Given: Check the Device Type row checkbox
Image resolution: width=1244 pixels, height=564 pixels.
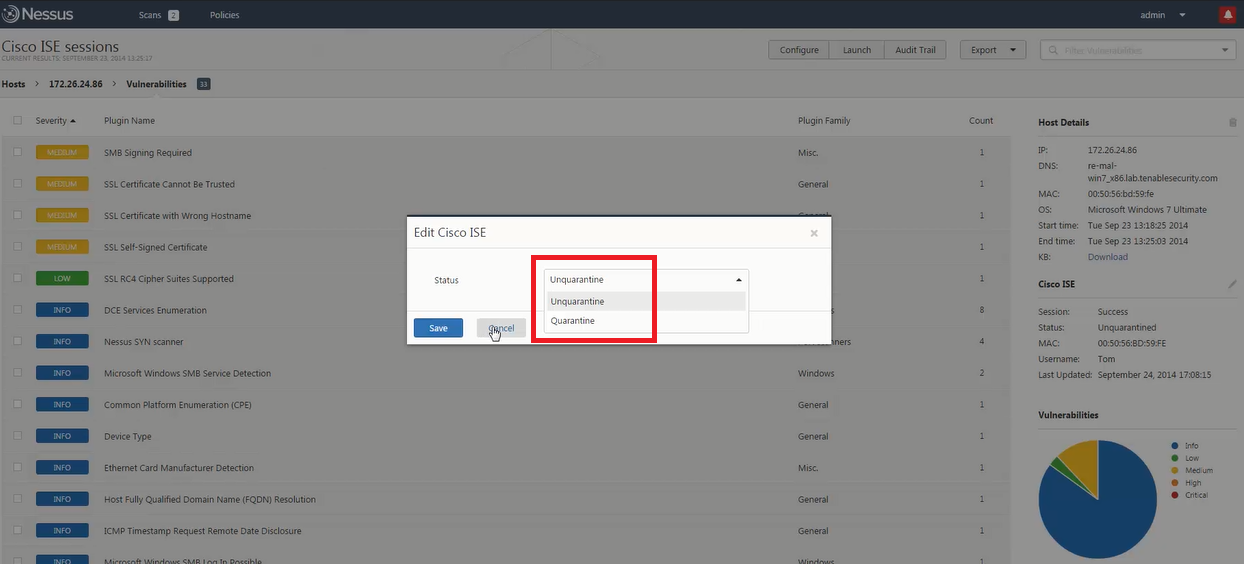Looking at the screenshot, I should point(17,437).
